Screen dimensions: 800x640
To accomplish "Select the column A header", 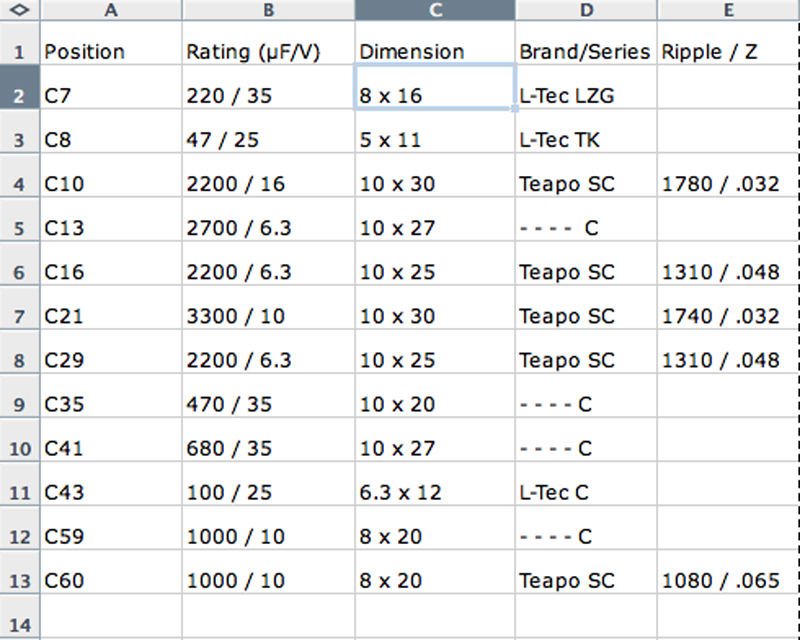I will click(x=111, y=11).
